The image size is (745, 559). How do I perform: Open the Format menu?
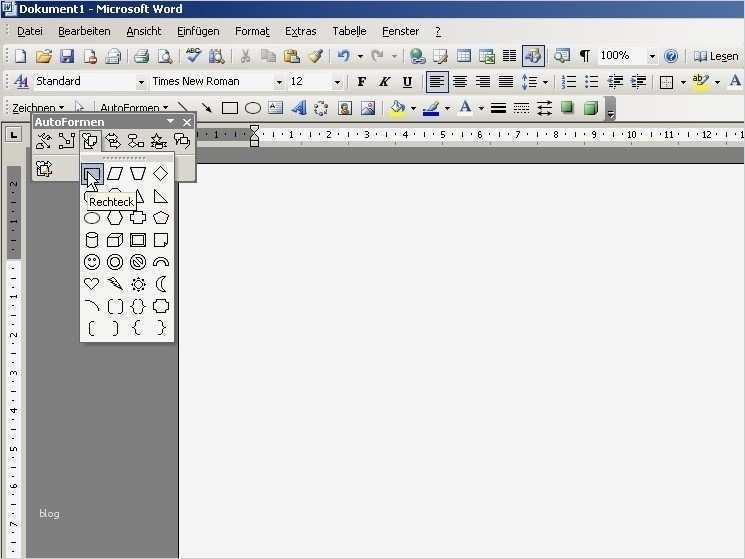252,31
